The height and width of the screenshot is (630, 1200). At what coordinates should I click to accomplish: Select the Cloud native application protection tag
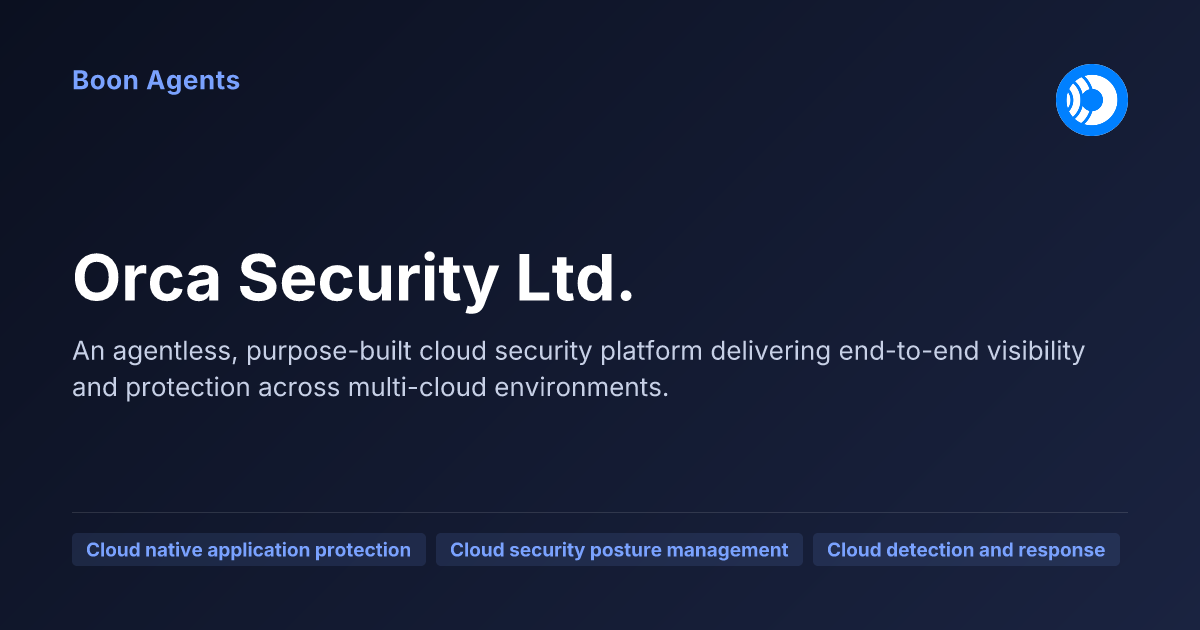click(x=249, y=550)
